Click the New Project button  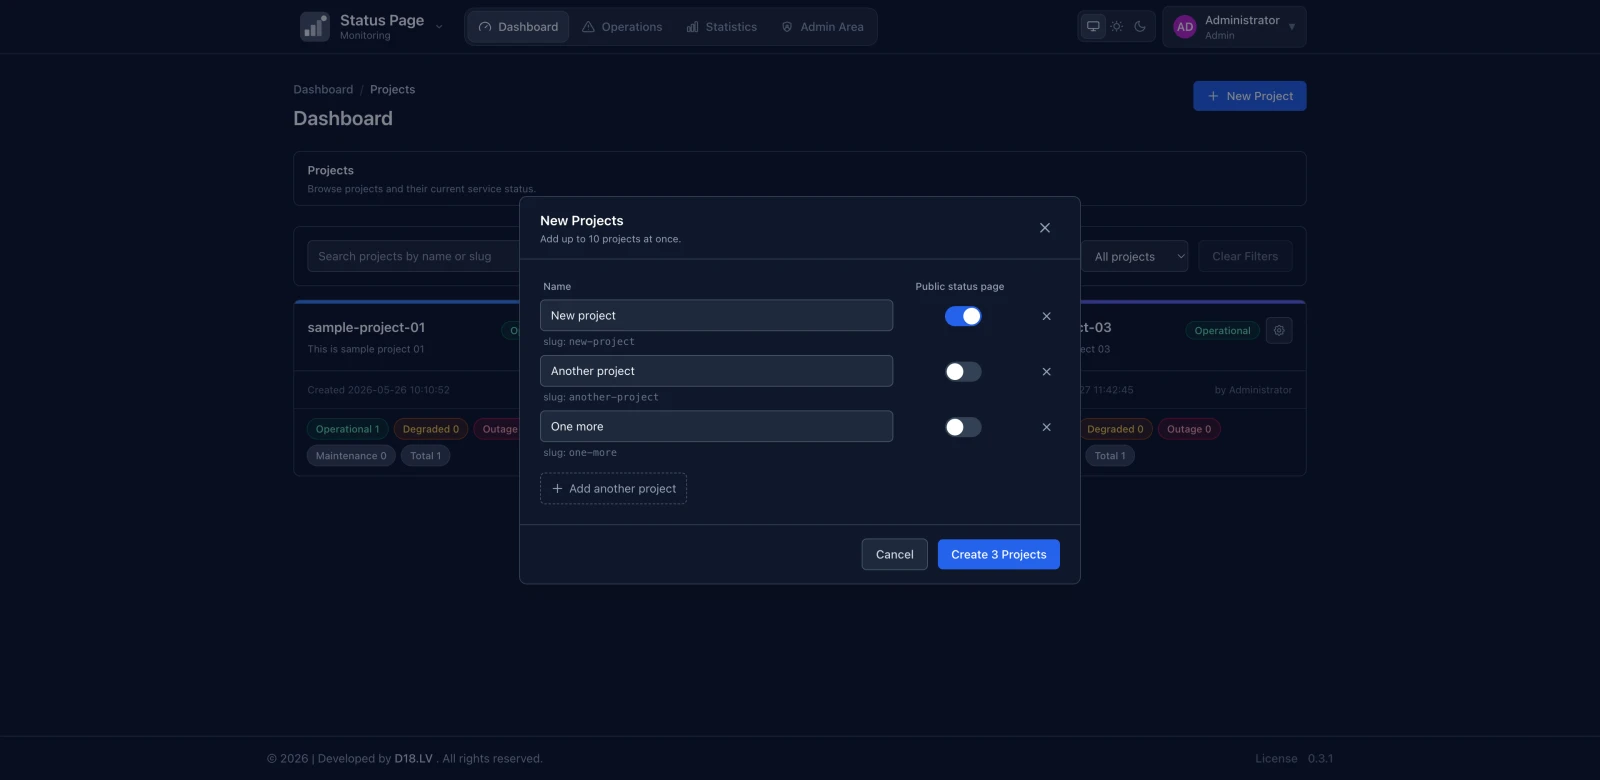pyautogui.click(x=1250, y=96)
